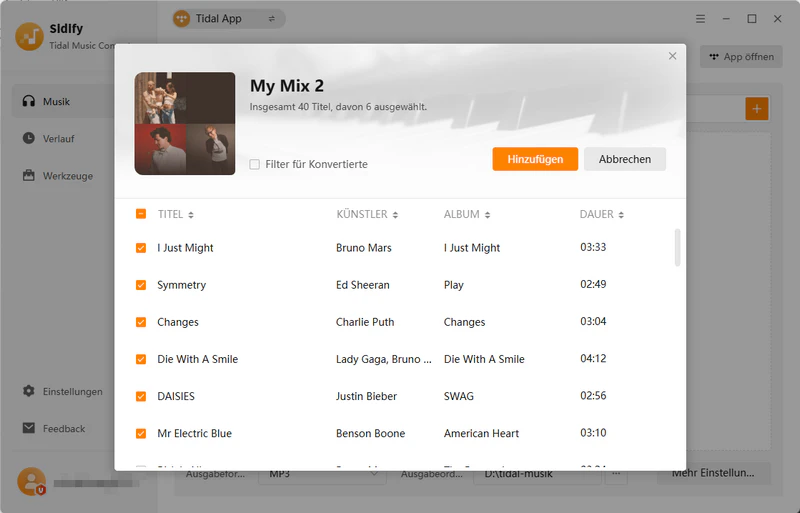Viewport: 800px width, 513px height.
Task: Click the Mehr Einstellungen button
Action: 713,473
